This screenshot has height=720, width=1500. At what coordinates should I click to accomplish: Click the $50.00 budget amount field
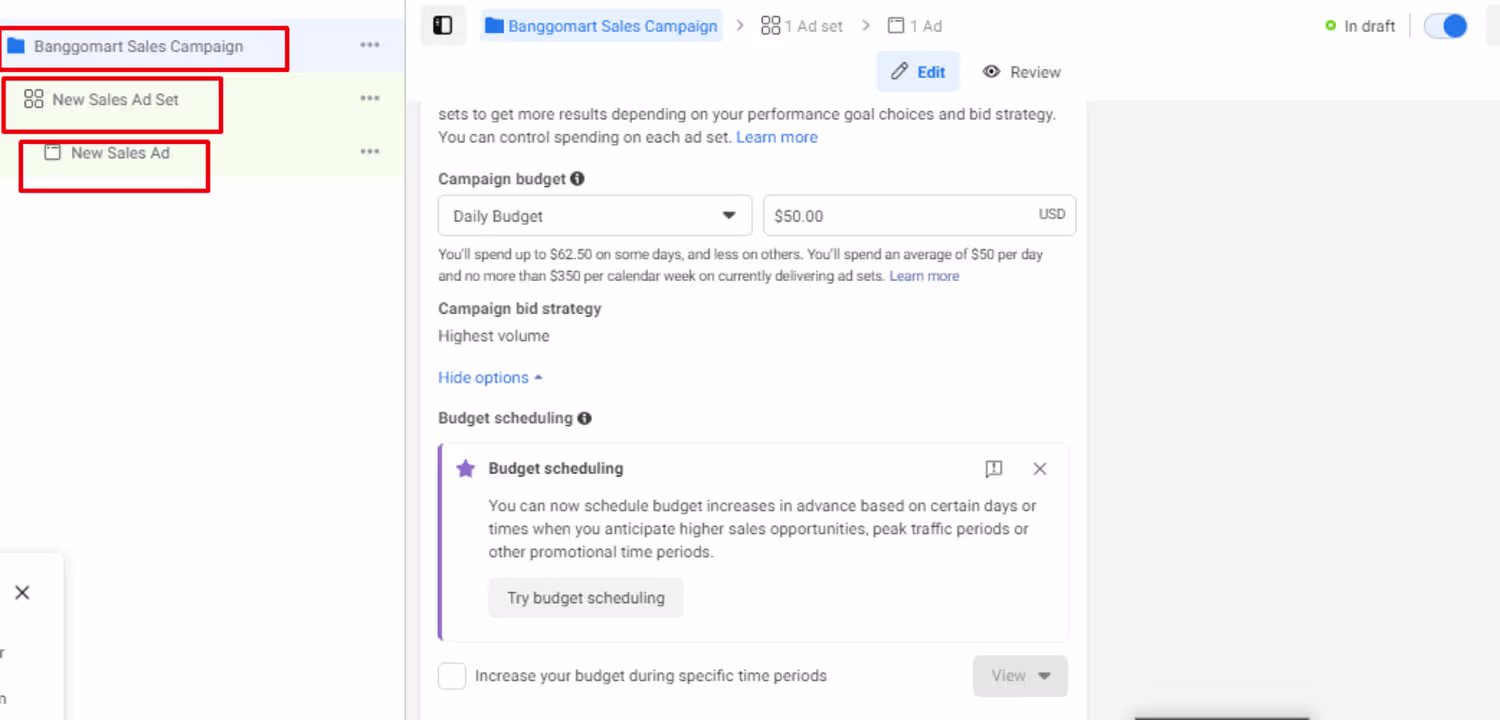coord(900,216)
